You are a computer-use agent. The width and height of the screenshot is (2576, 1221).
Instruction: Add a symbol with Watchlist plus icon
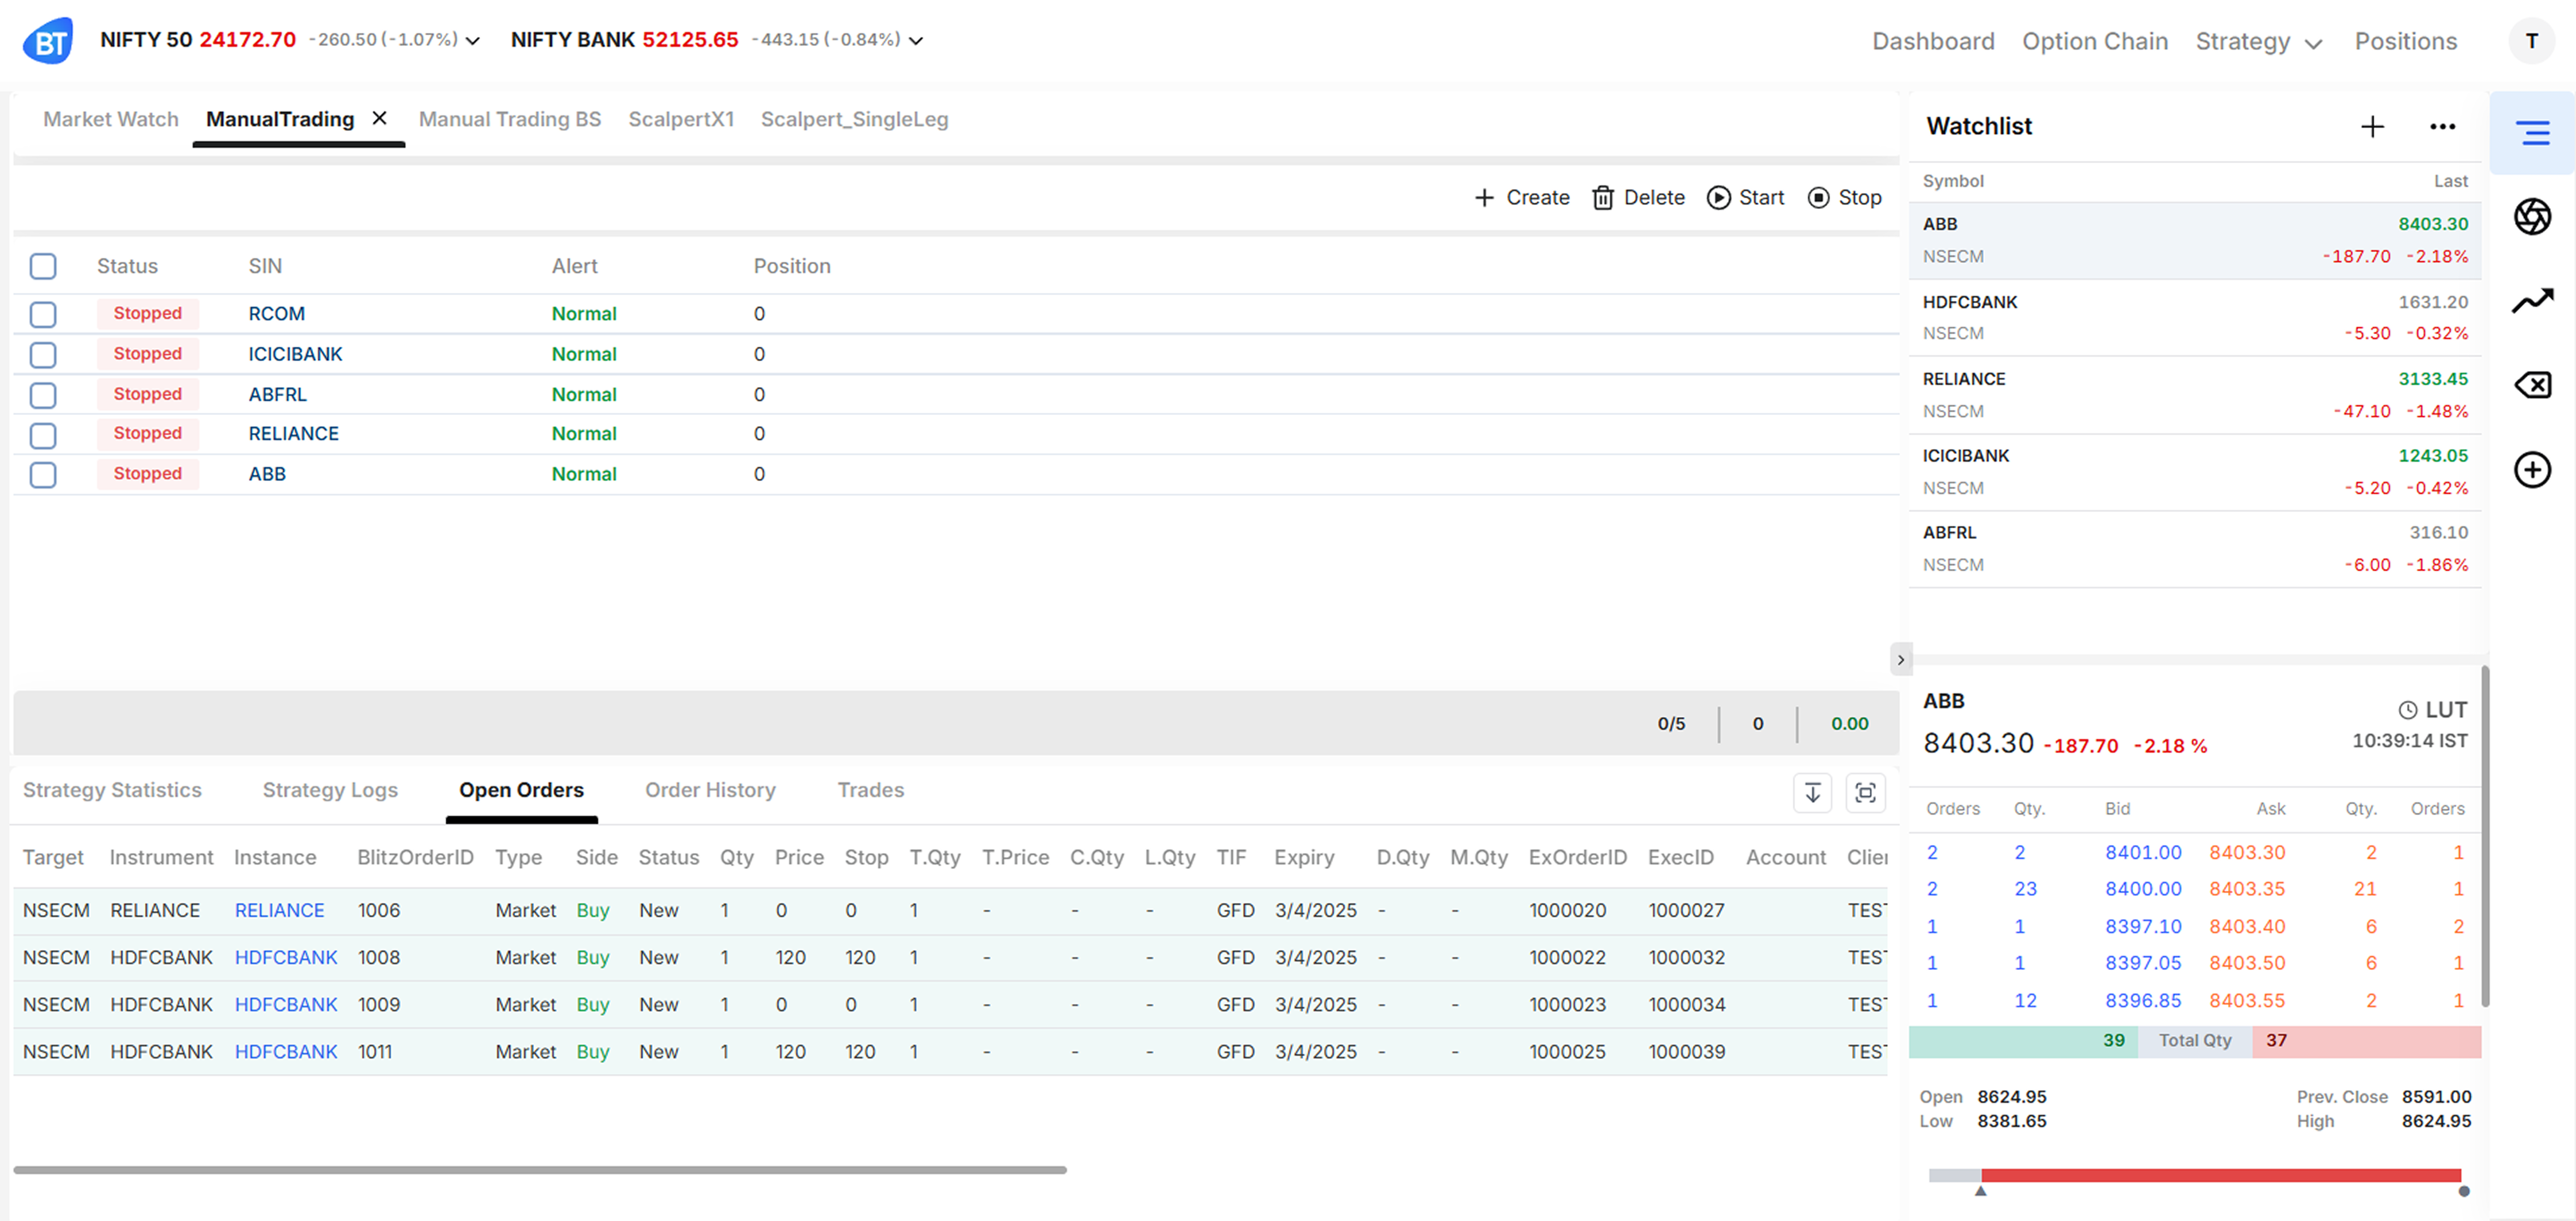tap(2372, 127)
